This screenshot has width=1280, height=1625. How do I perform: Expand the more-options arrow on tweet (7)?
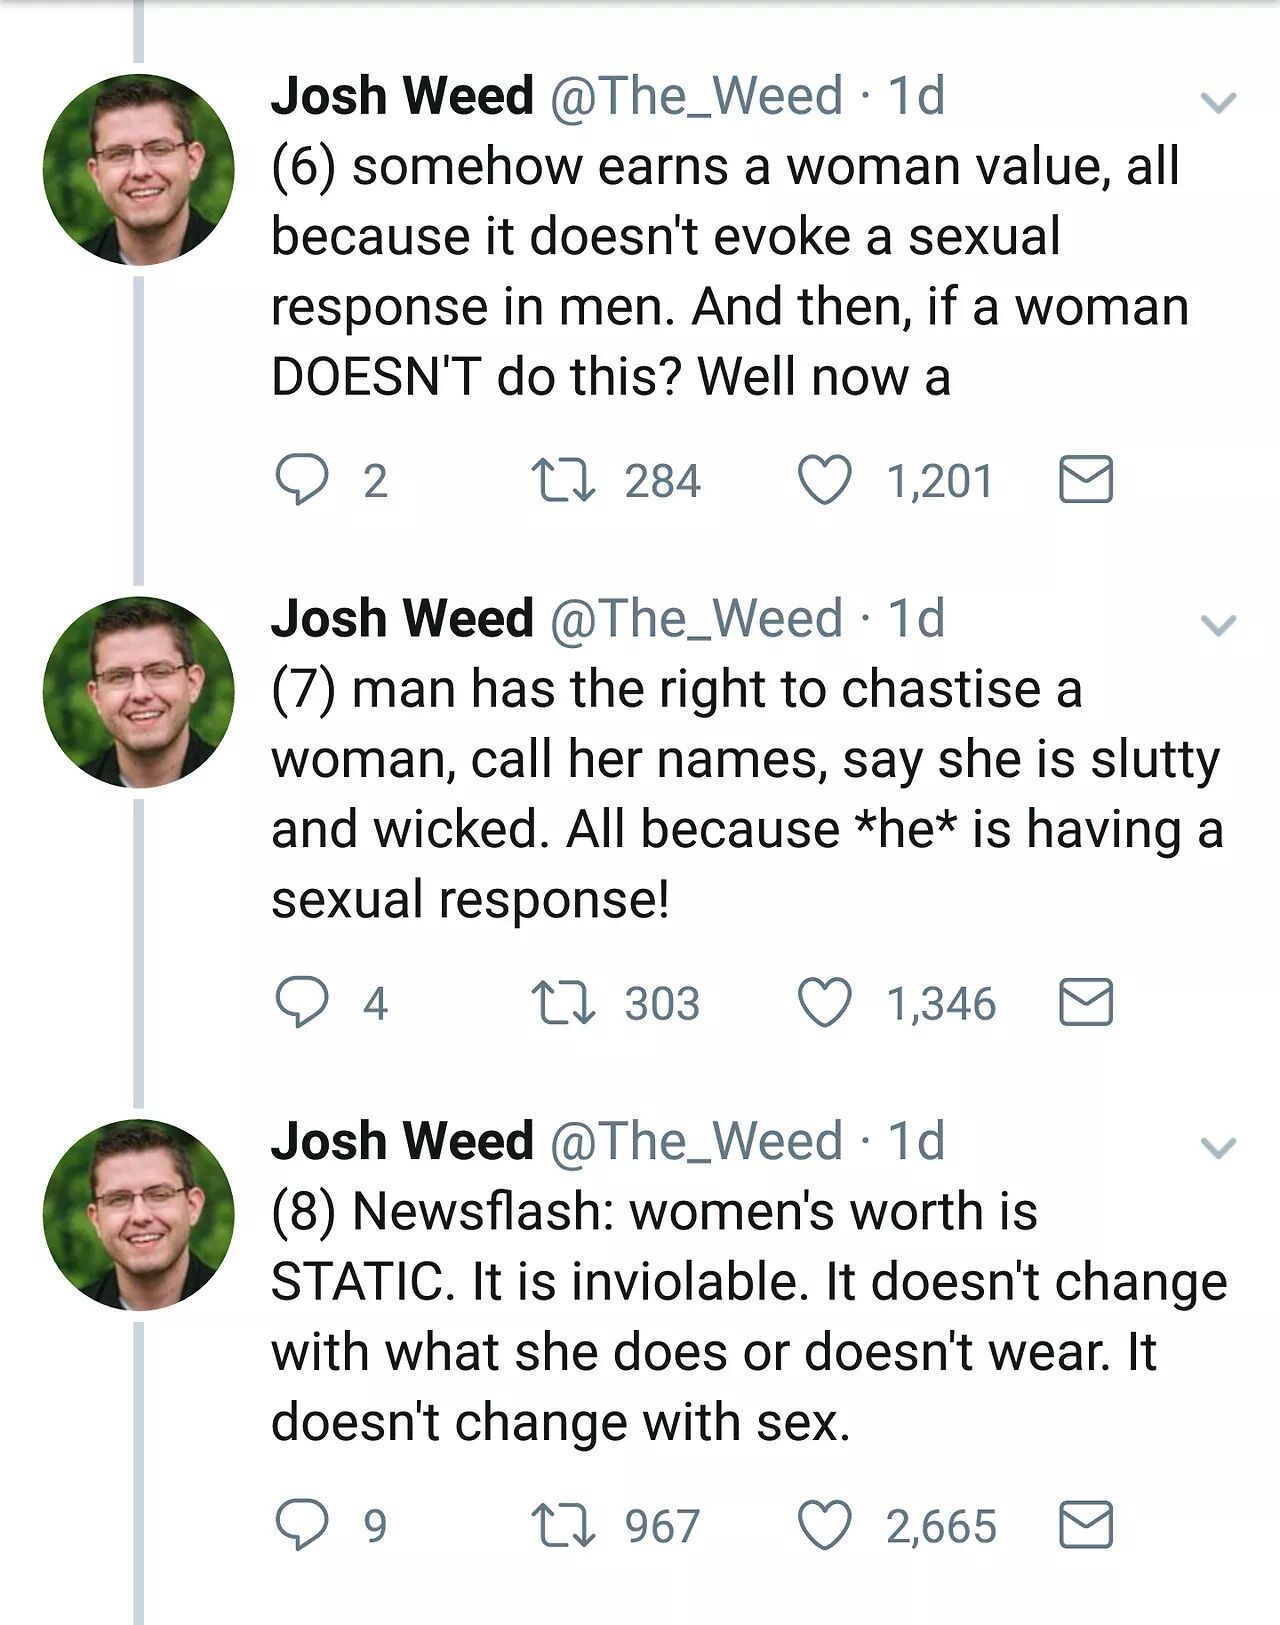tap(1218, 625)
